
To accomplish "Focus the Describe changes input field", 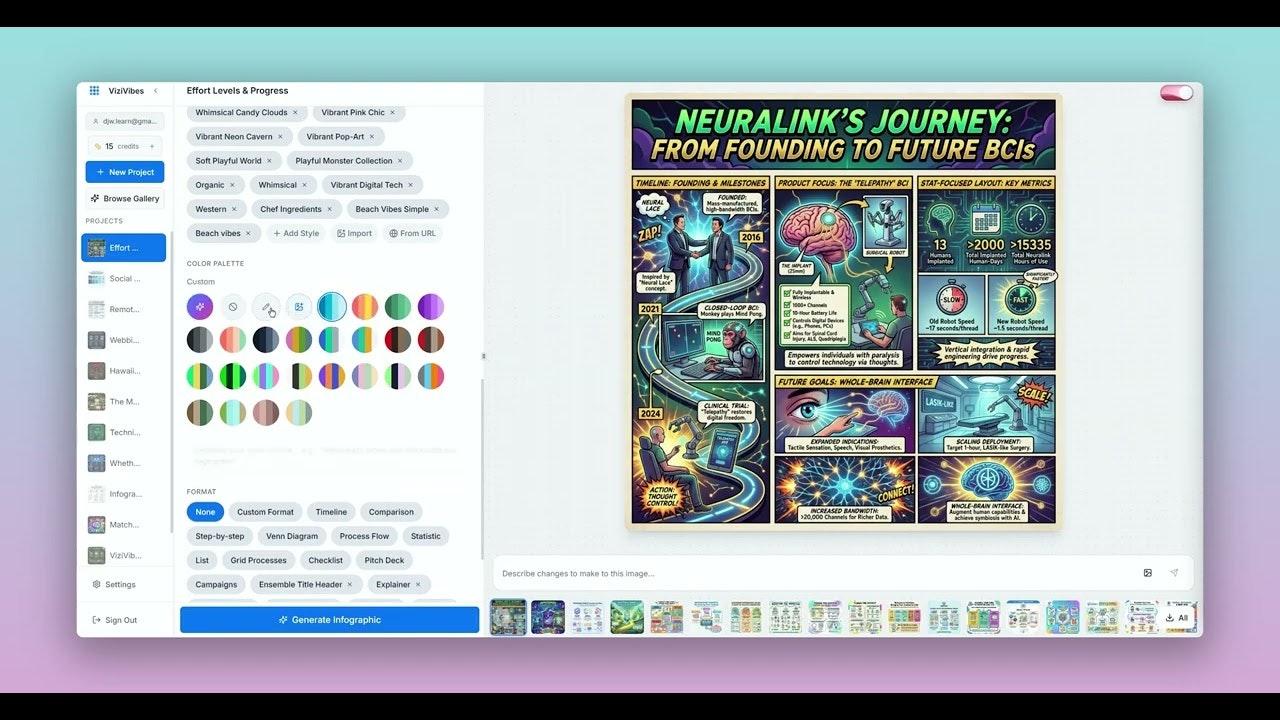I will [815, 573].
